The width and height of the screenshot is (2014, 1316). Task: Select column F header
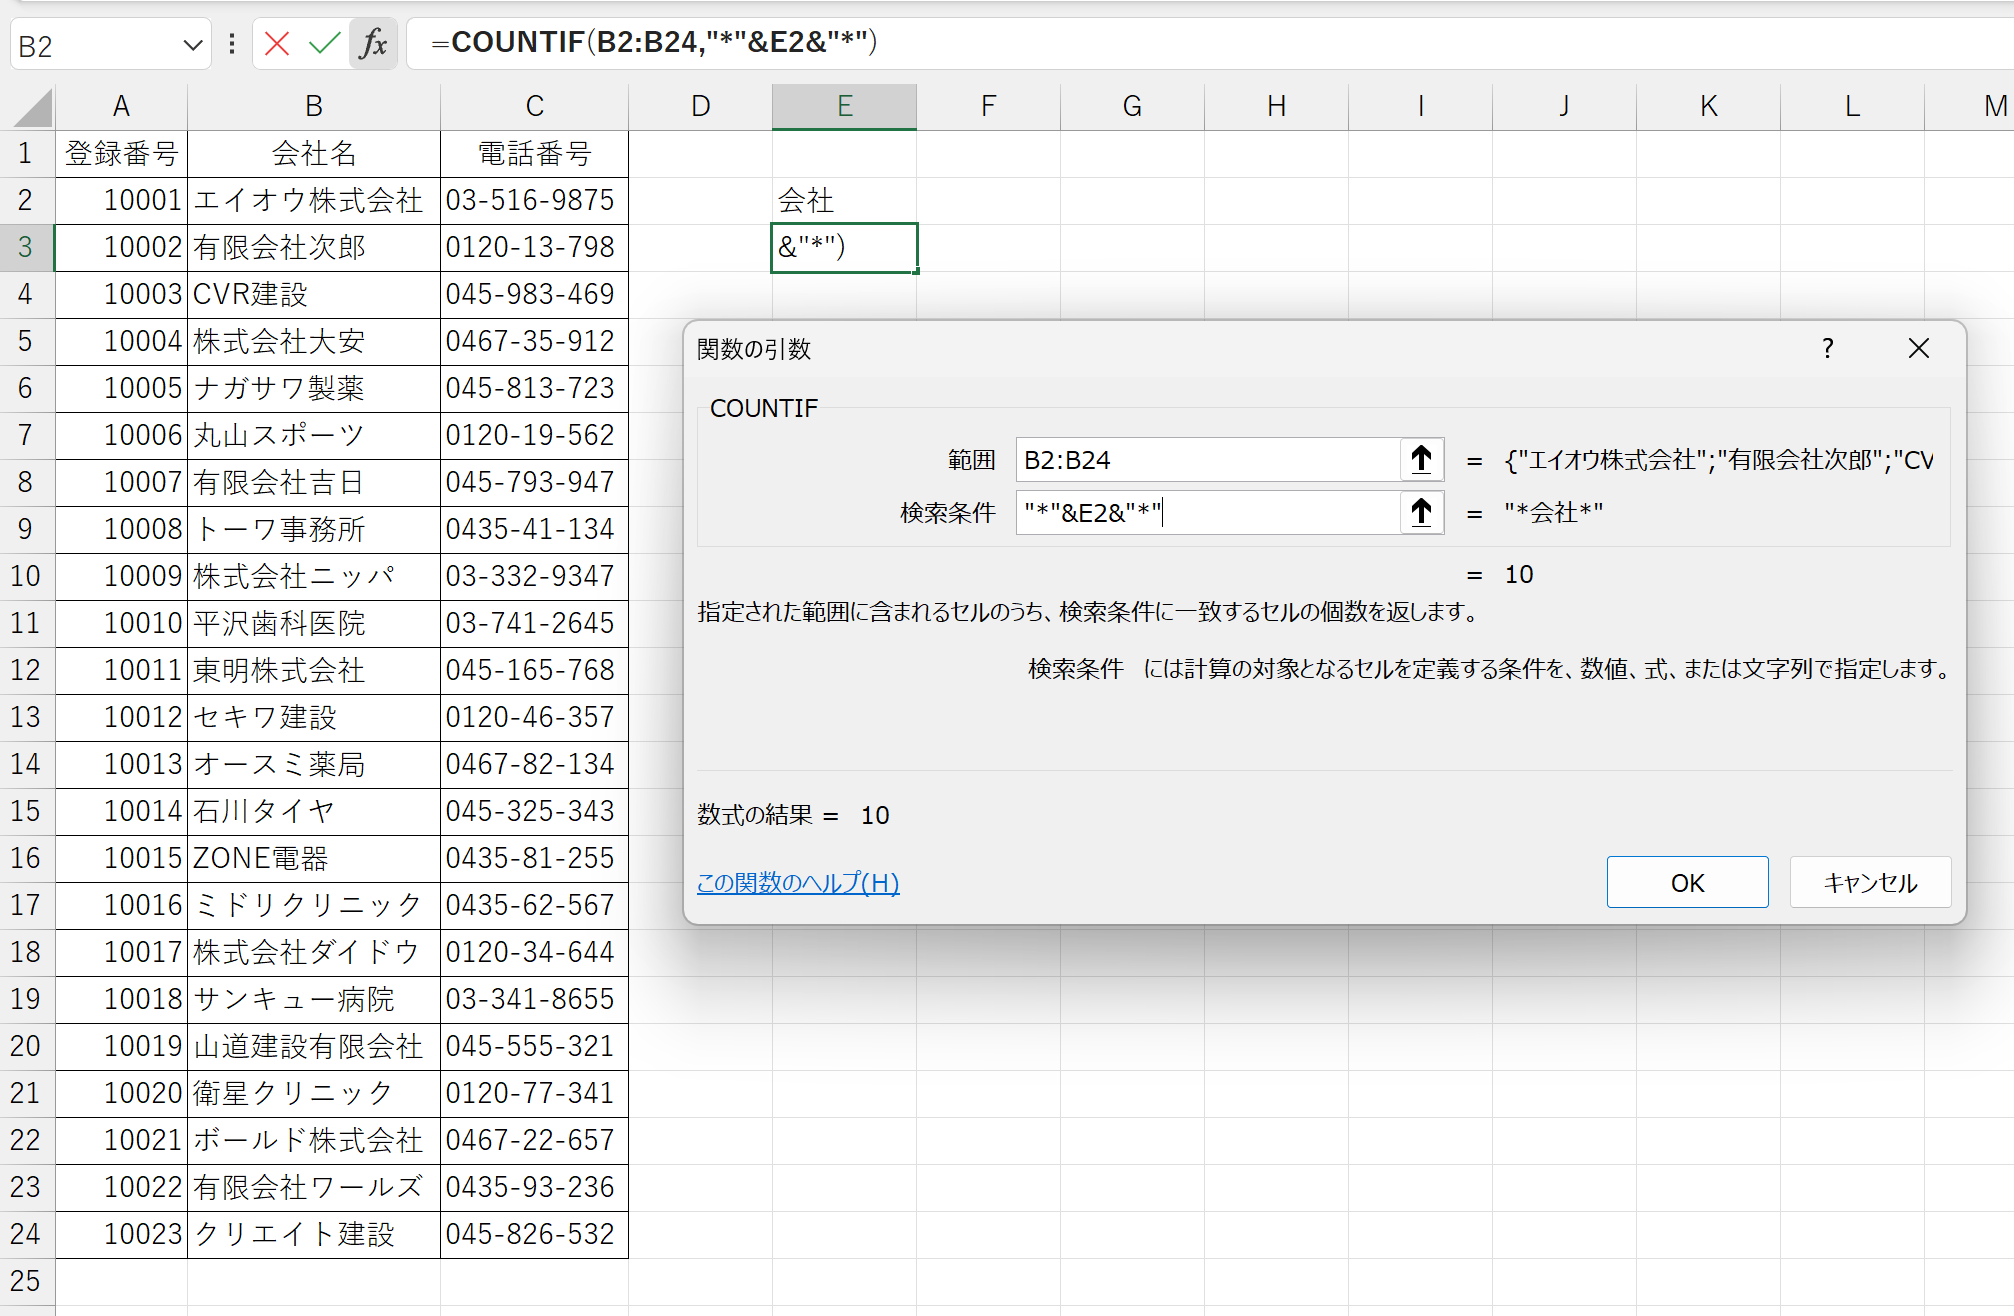[x=989, y=107]
